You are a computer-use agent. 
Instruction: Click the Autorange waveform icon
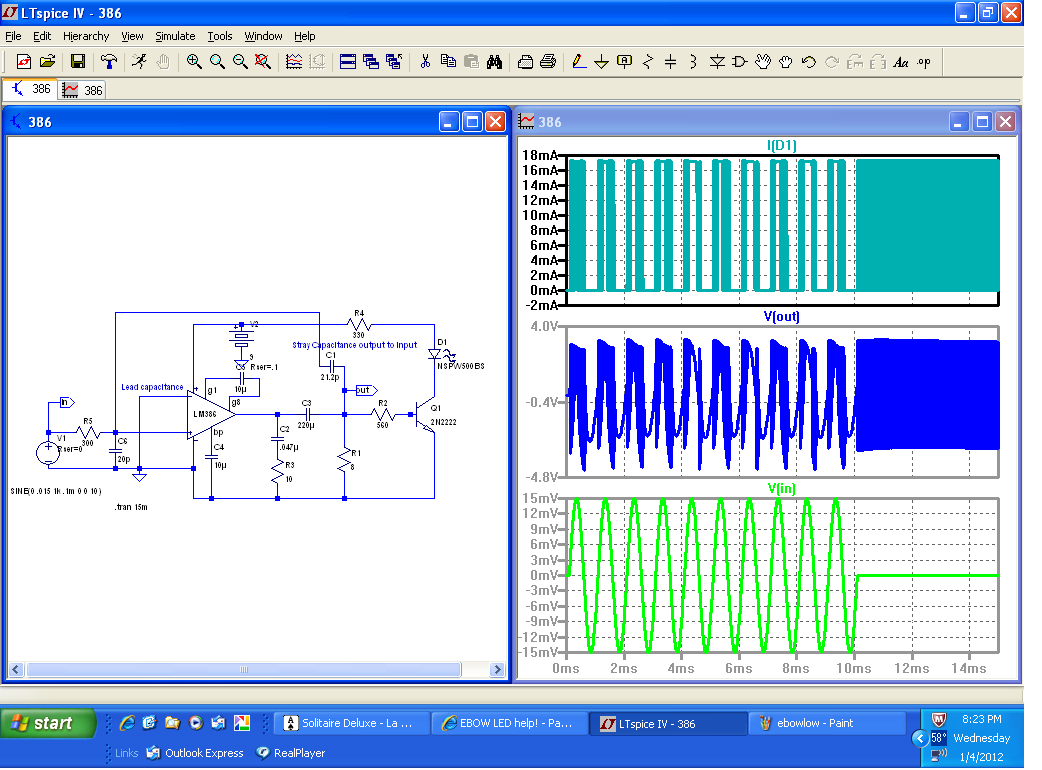(294, 62)
